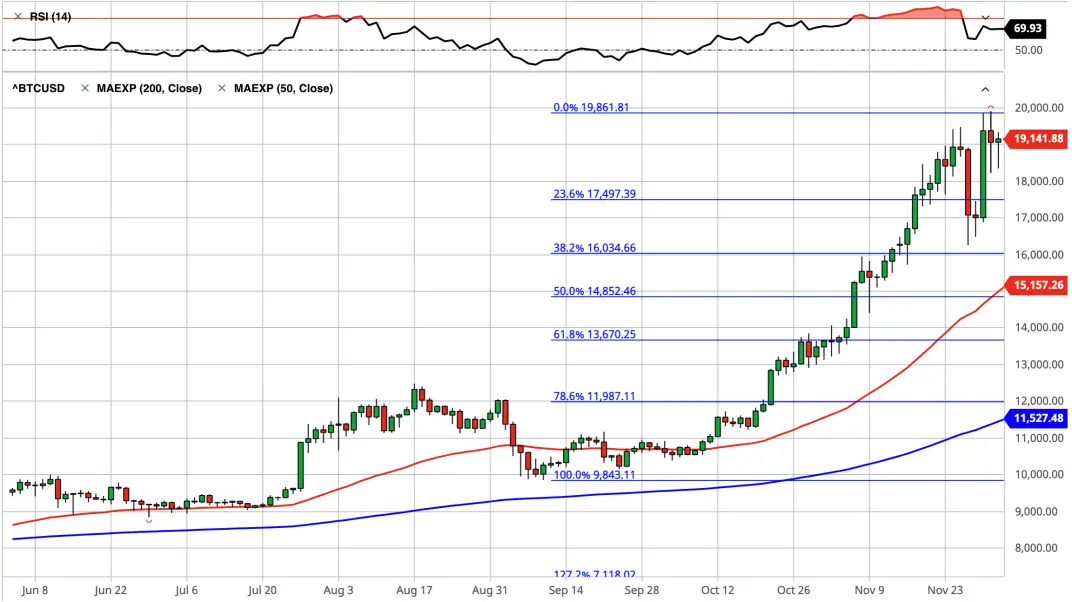
Task: Select the 50.0% 14,852.46 Fibonacci level
Action: point(594,291)
